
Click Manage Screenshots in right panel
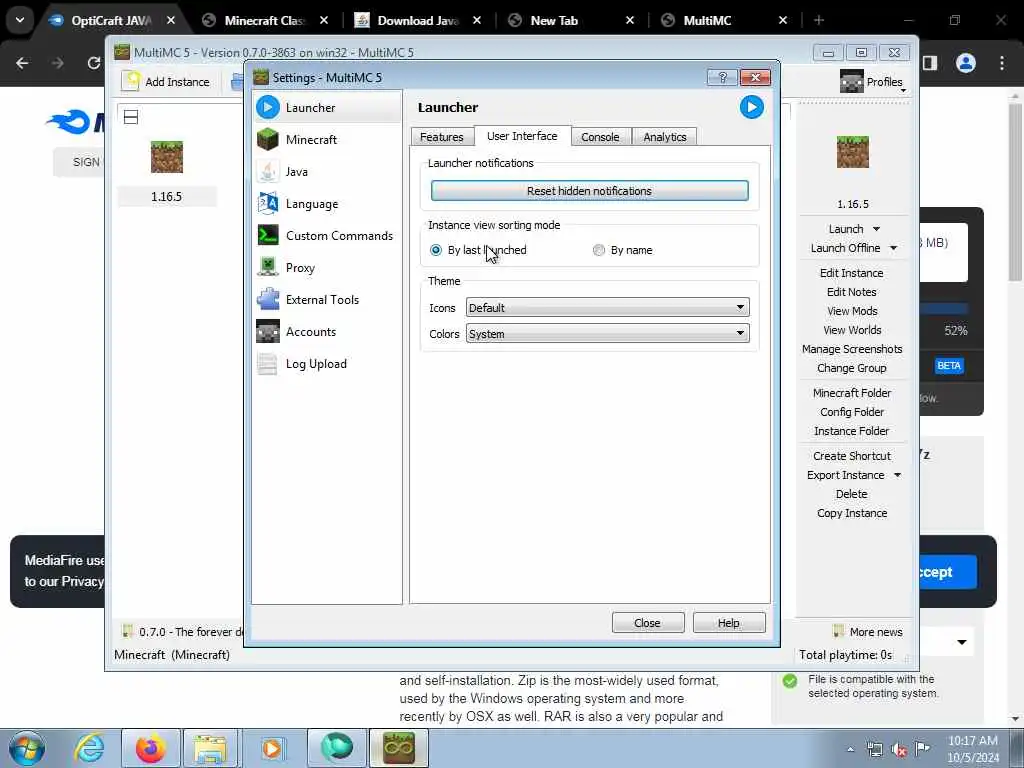click(852, 349)
